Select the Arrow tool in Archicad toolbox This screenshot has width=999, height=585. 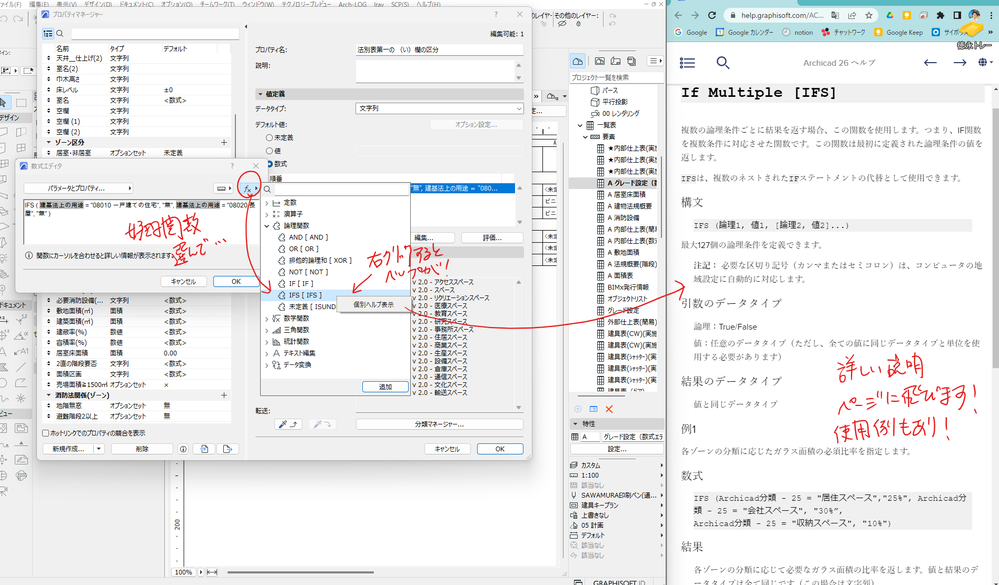(x=4, y=102)
